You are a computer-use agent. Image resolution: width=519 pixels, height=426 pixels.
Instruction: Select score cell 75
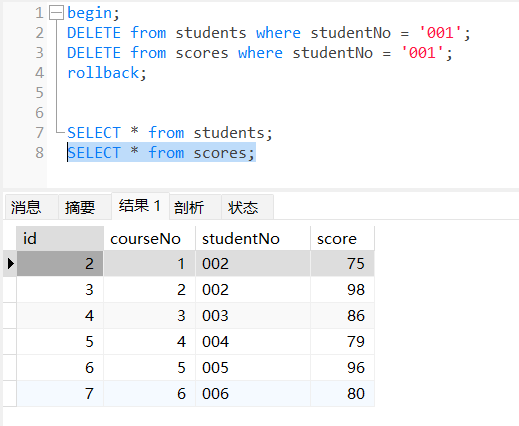342,264
